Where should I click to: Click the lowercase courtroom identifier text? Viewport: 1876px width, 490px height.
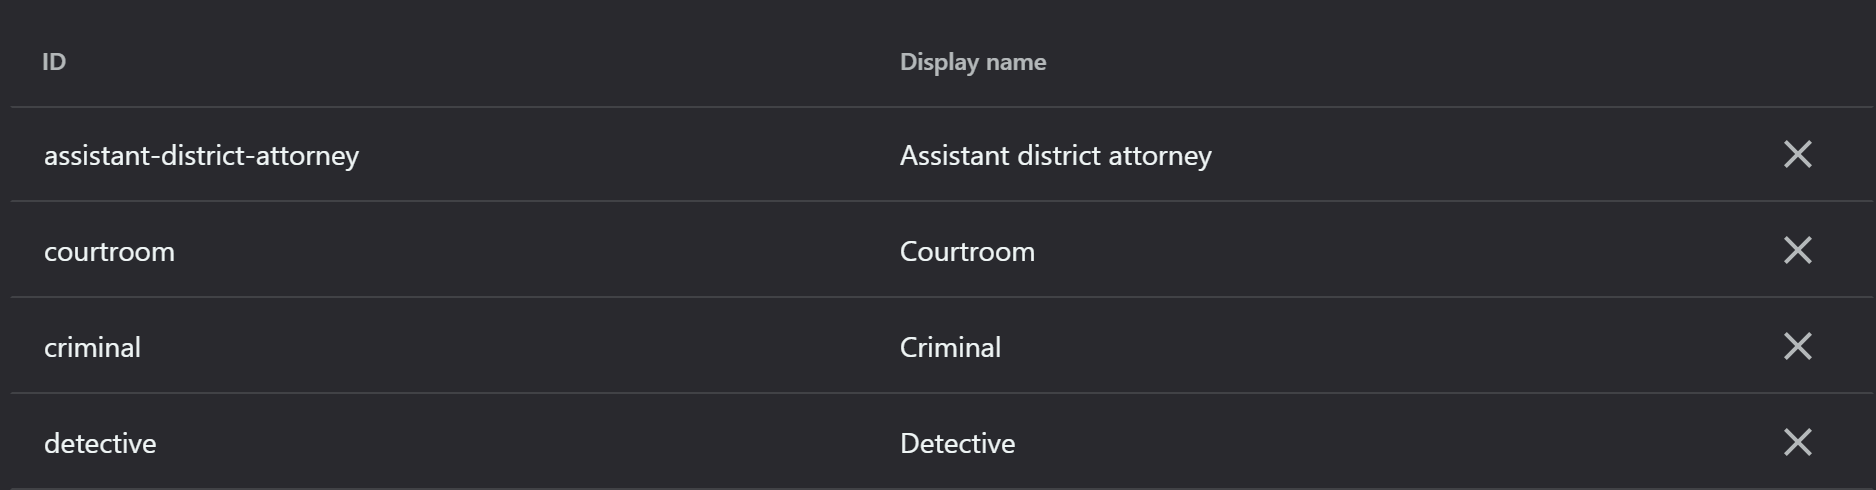[109, 251]
